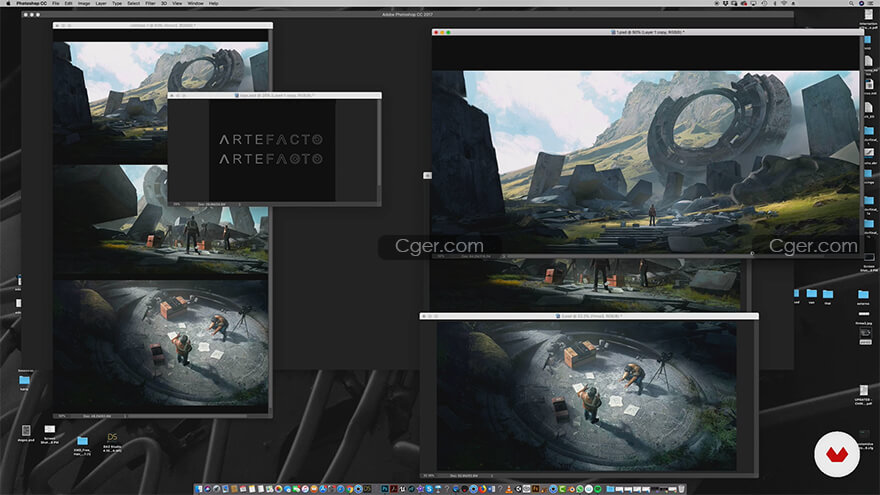This screenshot has width=880, height=495.
Task: Click the AirPlay display icon
Action: coord(753,3)
